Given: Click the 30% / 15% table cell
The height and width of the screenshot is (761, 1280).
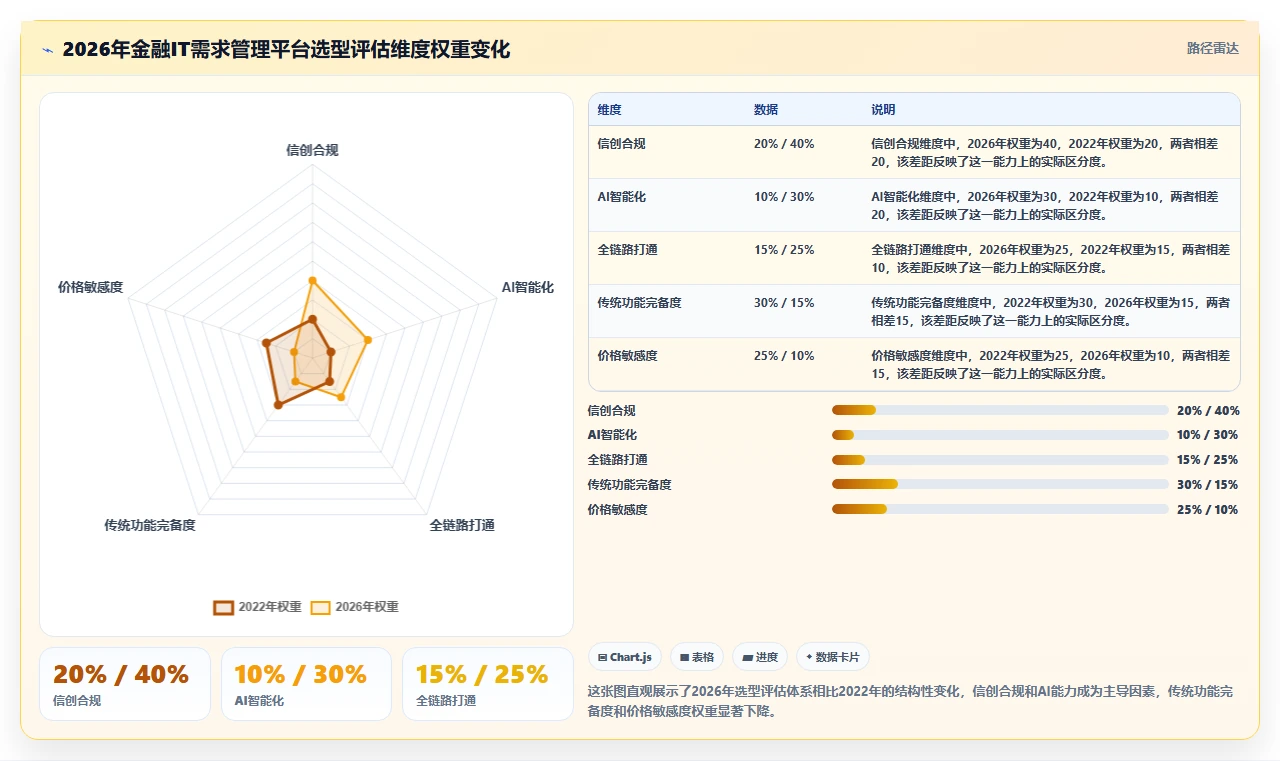Looking at the screenshot, I should tap(784, 302).
